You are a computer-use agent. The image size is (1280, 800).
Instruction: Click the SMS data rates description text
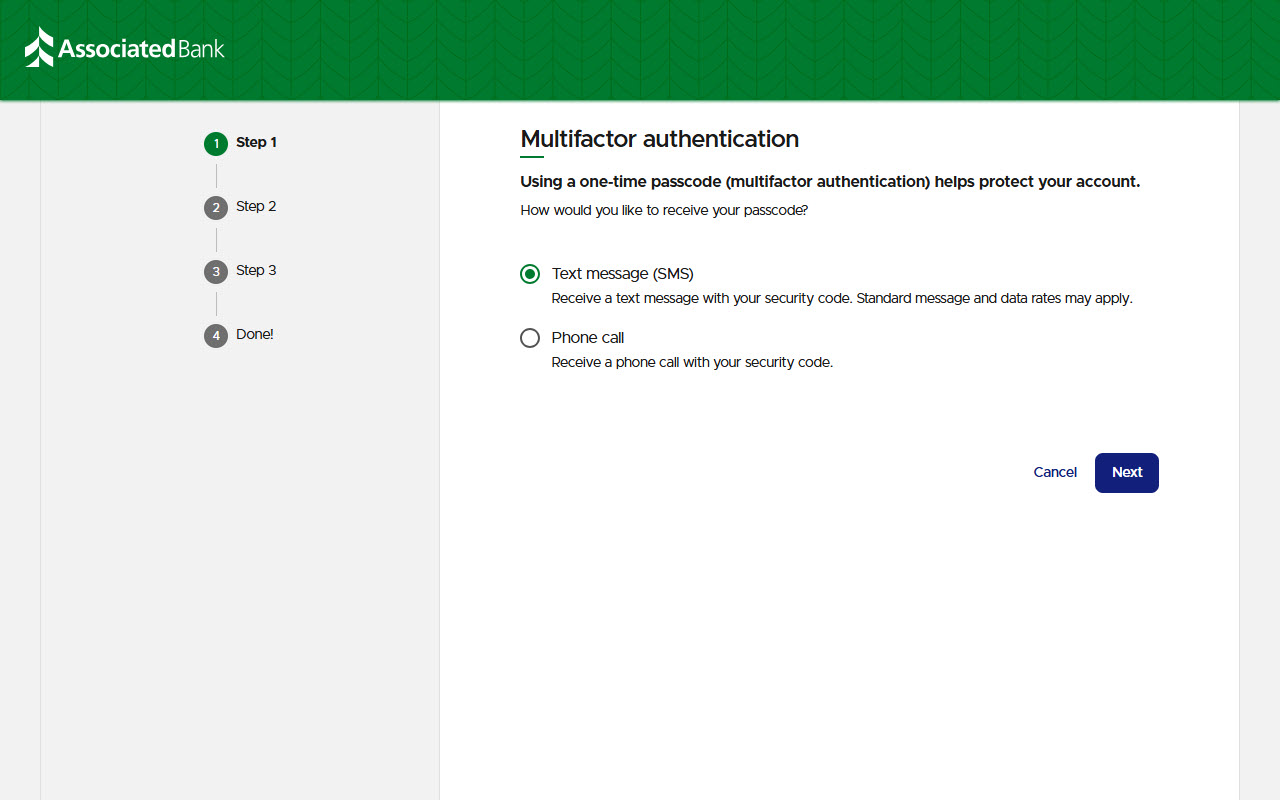click(x=841, y=298)
